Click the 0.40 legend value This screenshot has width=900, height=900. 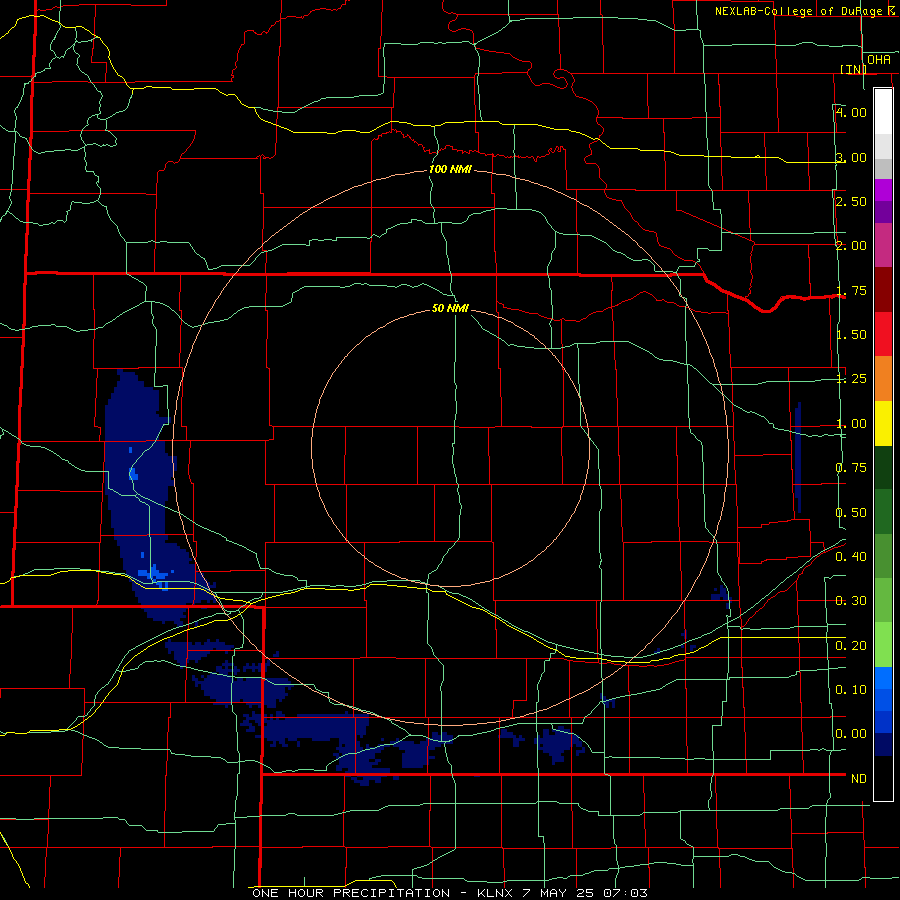851,557
